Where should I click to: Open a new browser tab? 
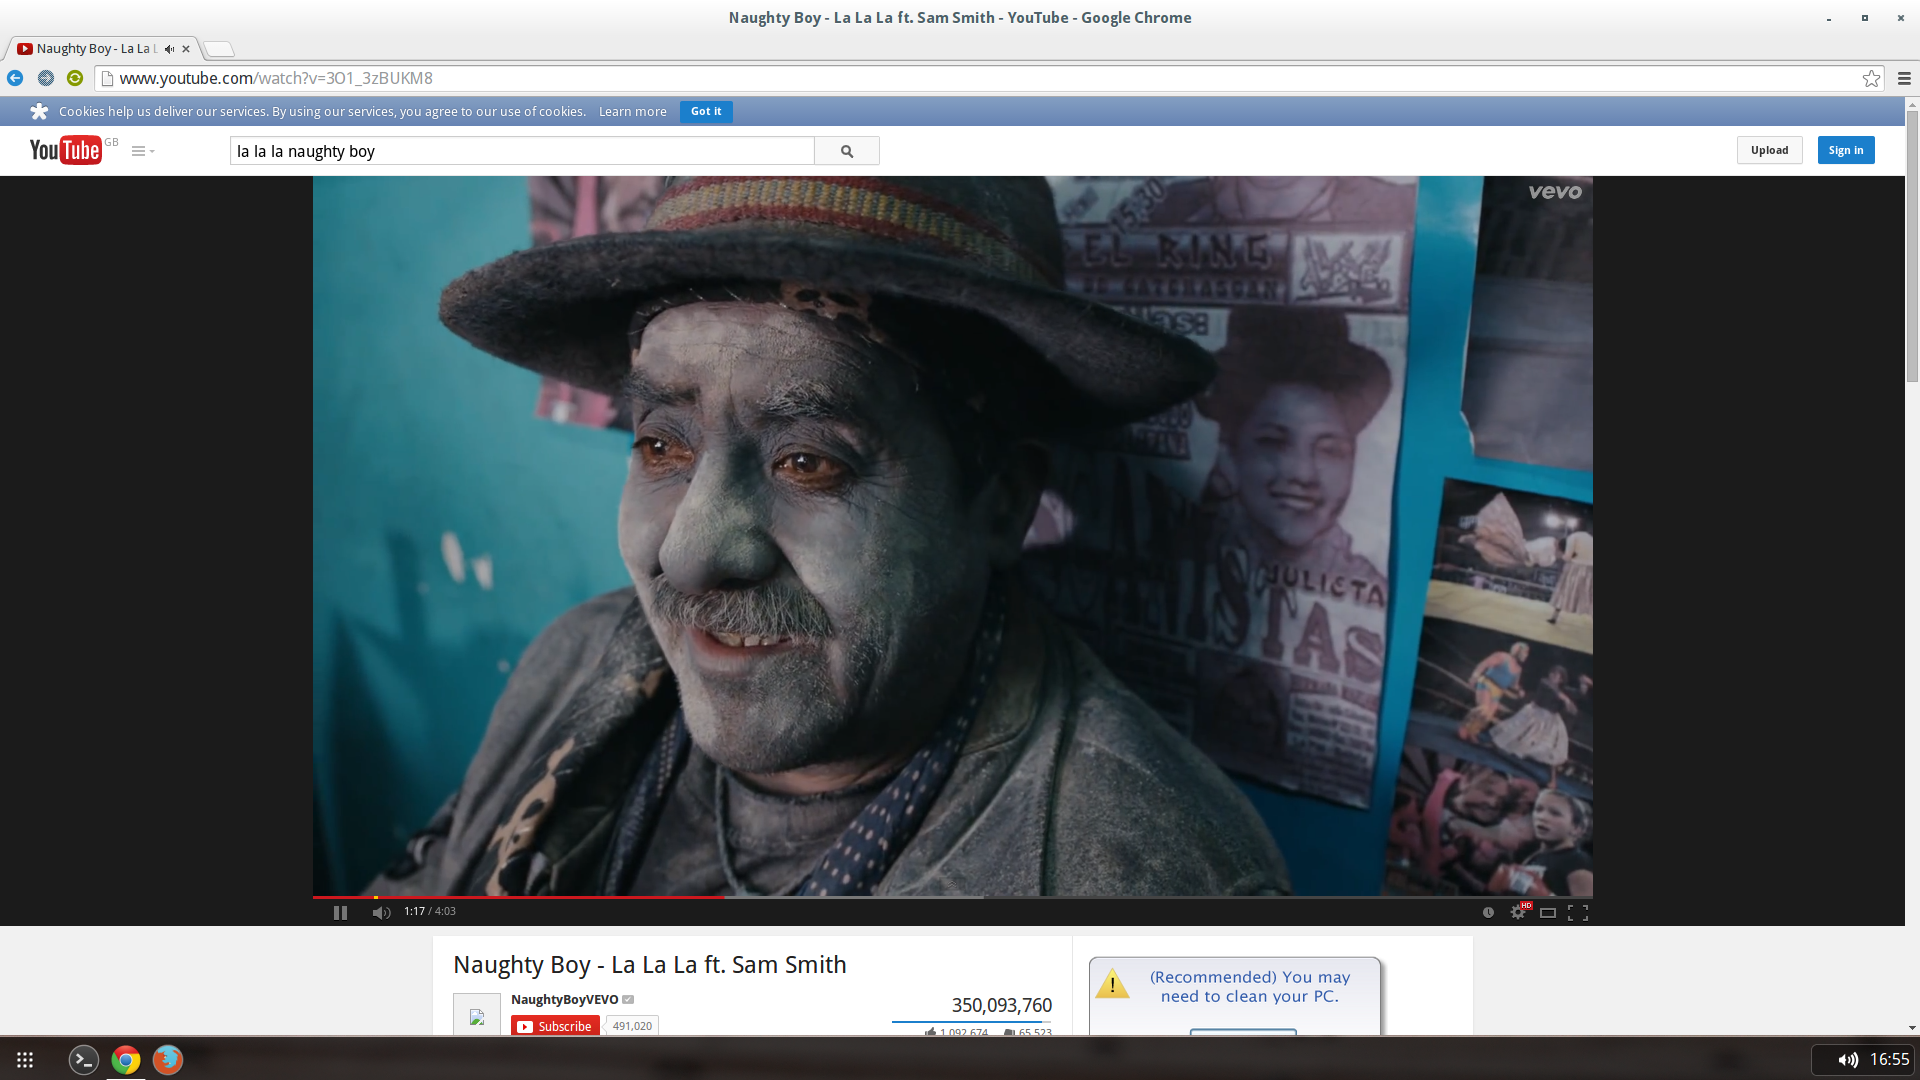coord(219,49)
